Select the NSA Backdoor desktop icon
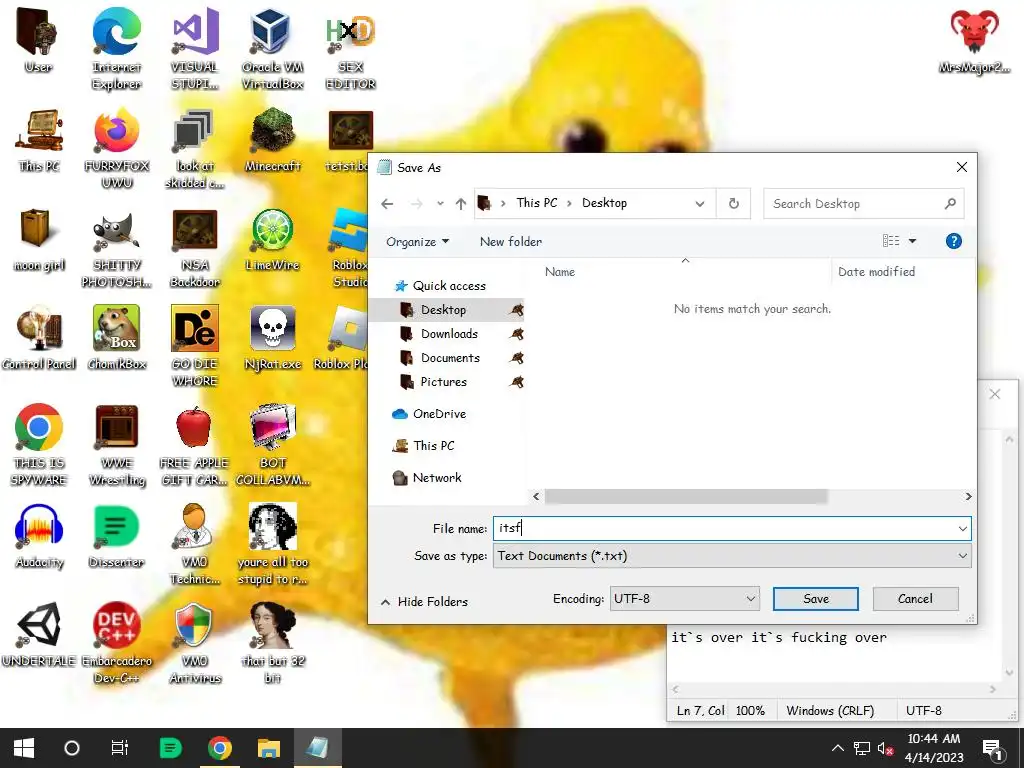Viewport: 1024px width, 768px height. click(x=195, y=248)
